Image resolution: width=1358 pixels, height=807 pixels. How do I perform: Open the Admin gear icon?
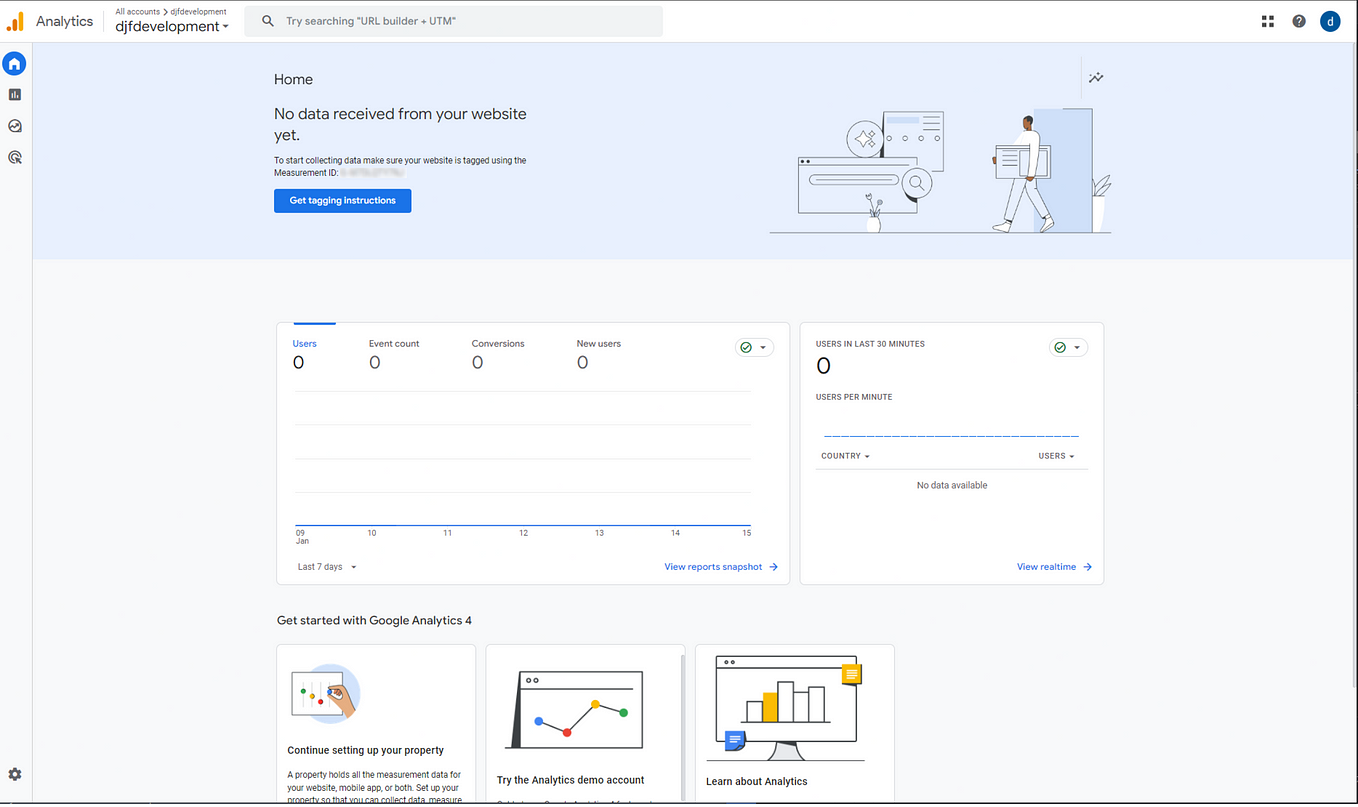pyautogui.click(x=15, y=774)
